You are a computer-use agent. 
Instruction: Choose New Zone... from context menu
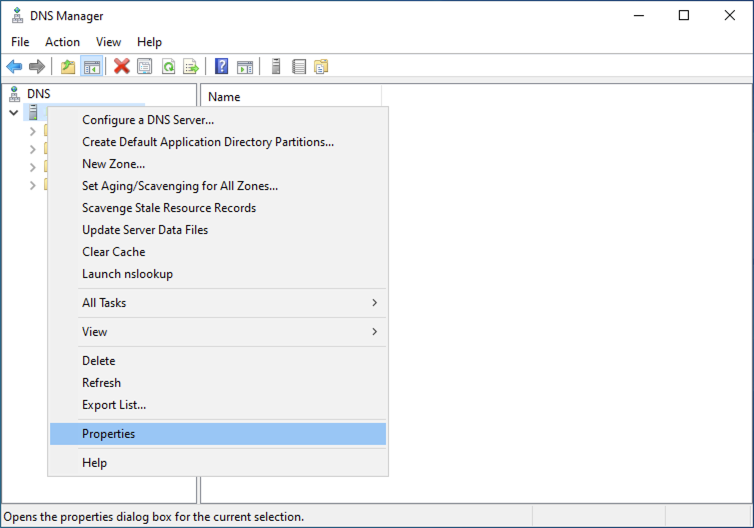point(218,164)
